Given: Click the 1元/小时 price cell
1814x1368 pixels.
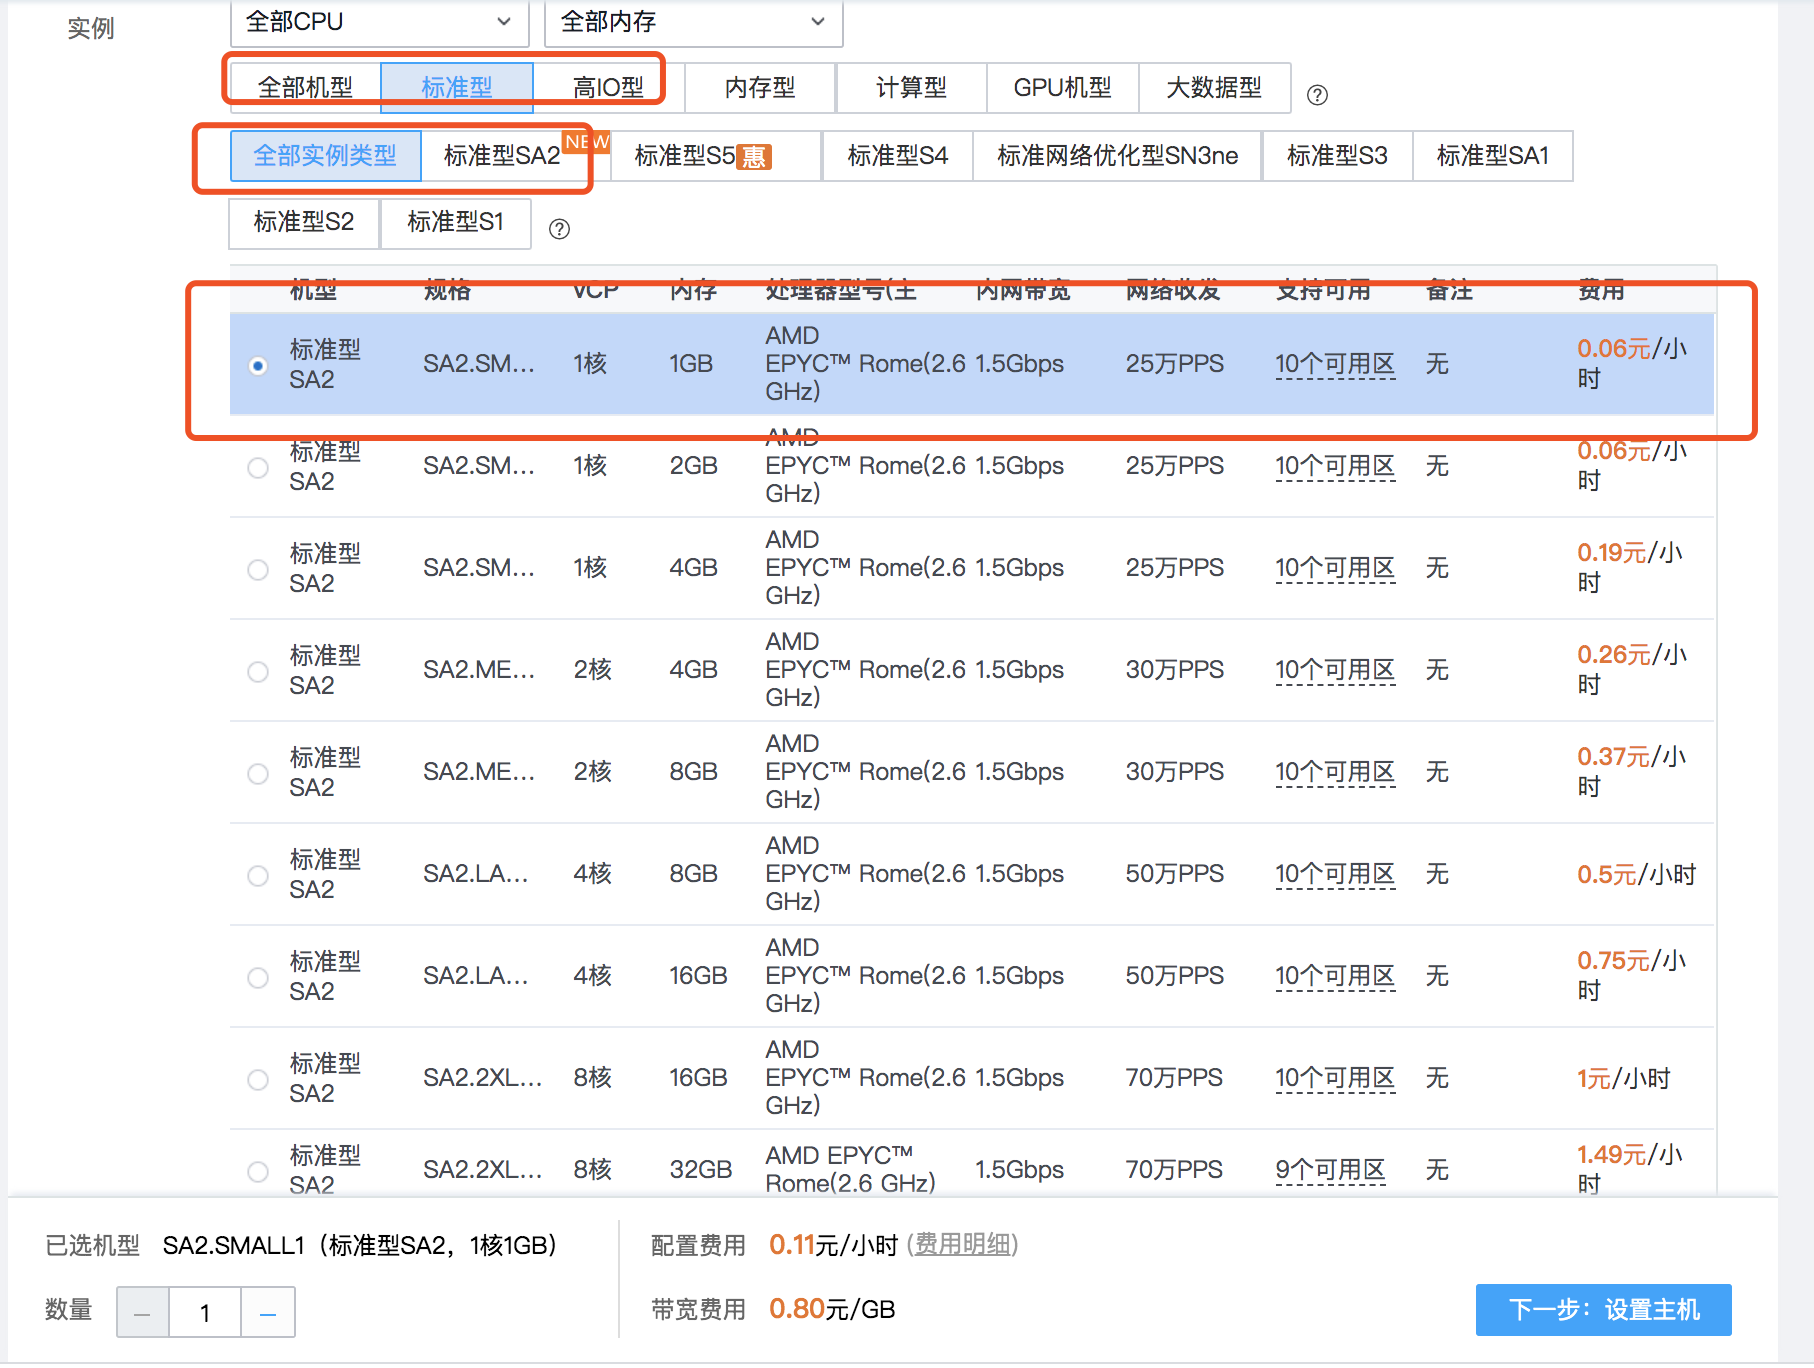Looking at the screenshot, I should click(x=1624, y=1079).
